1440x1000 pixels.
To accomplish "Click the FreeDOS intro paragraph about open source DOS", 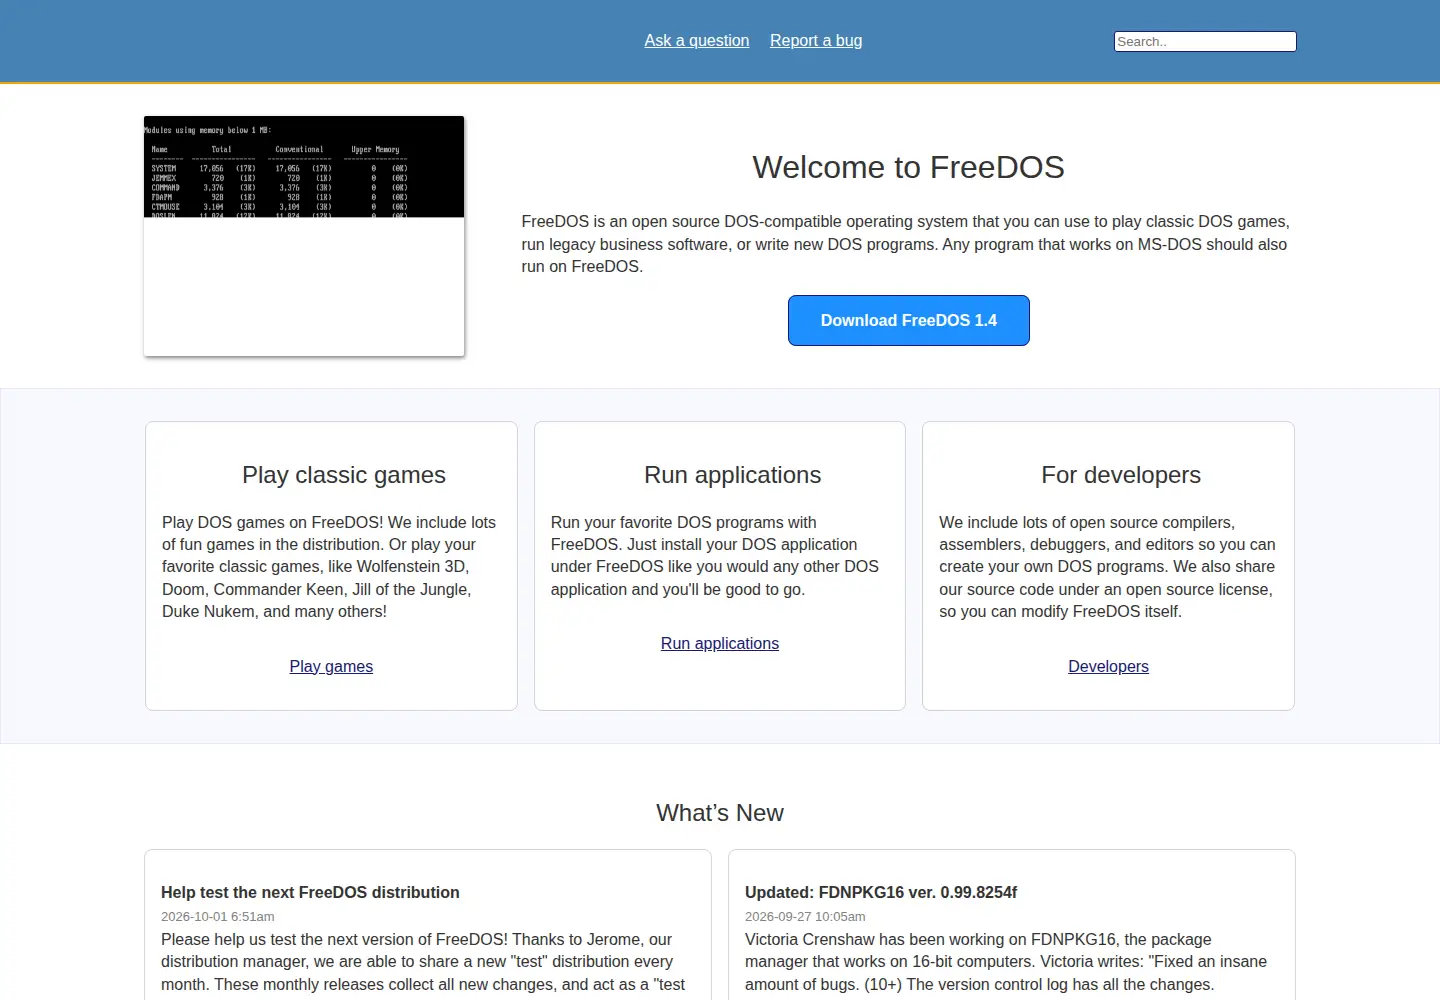I will (908, 244).
